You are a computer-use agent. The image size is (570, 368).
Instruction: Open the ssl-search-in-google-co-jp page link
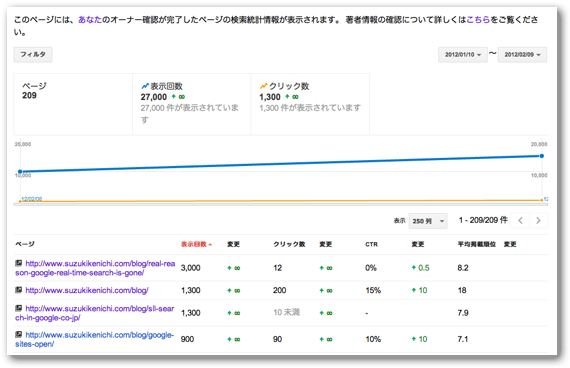(95, 313)
